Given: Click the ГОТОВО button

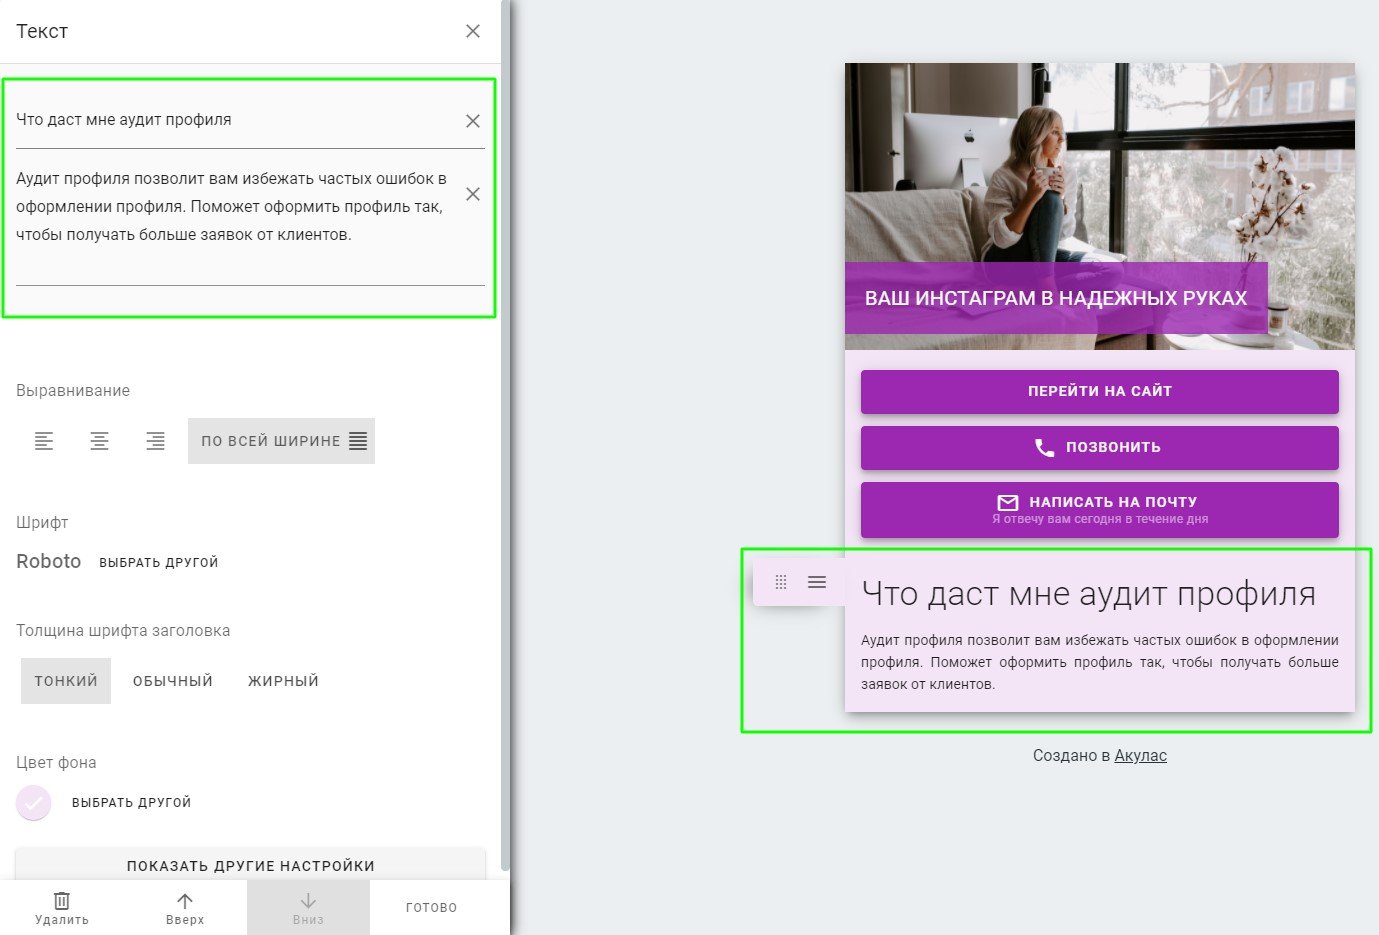Looking at the screenshot, I should coord(432,907).
